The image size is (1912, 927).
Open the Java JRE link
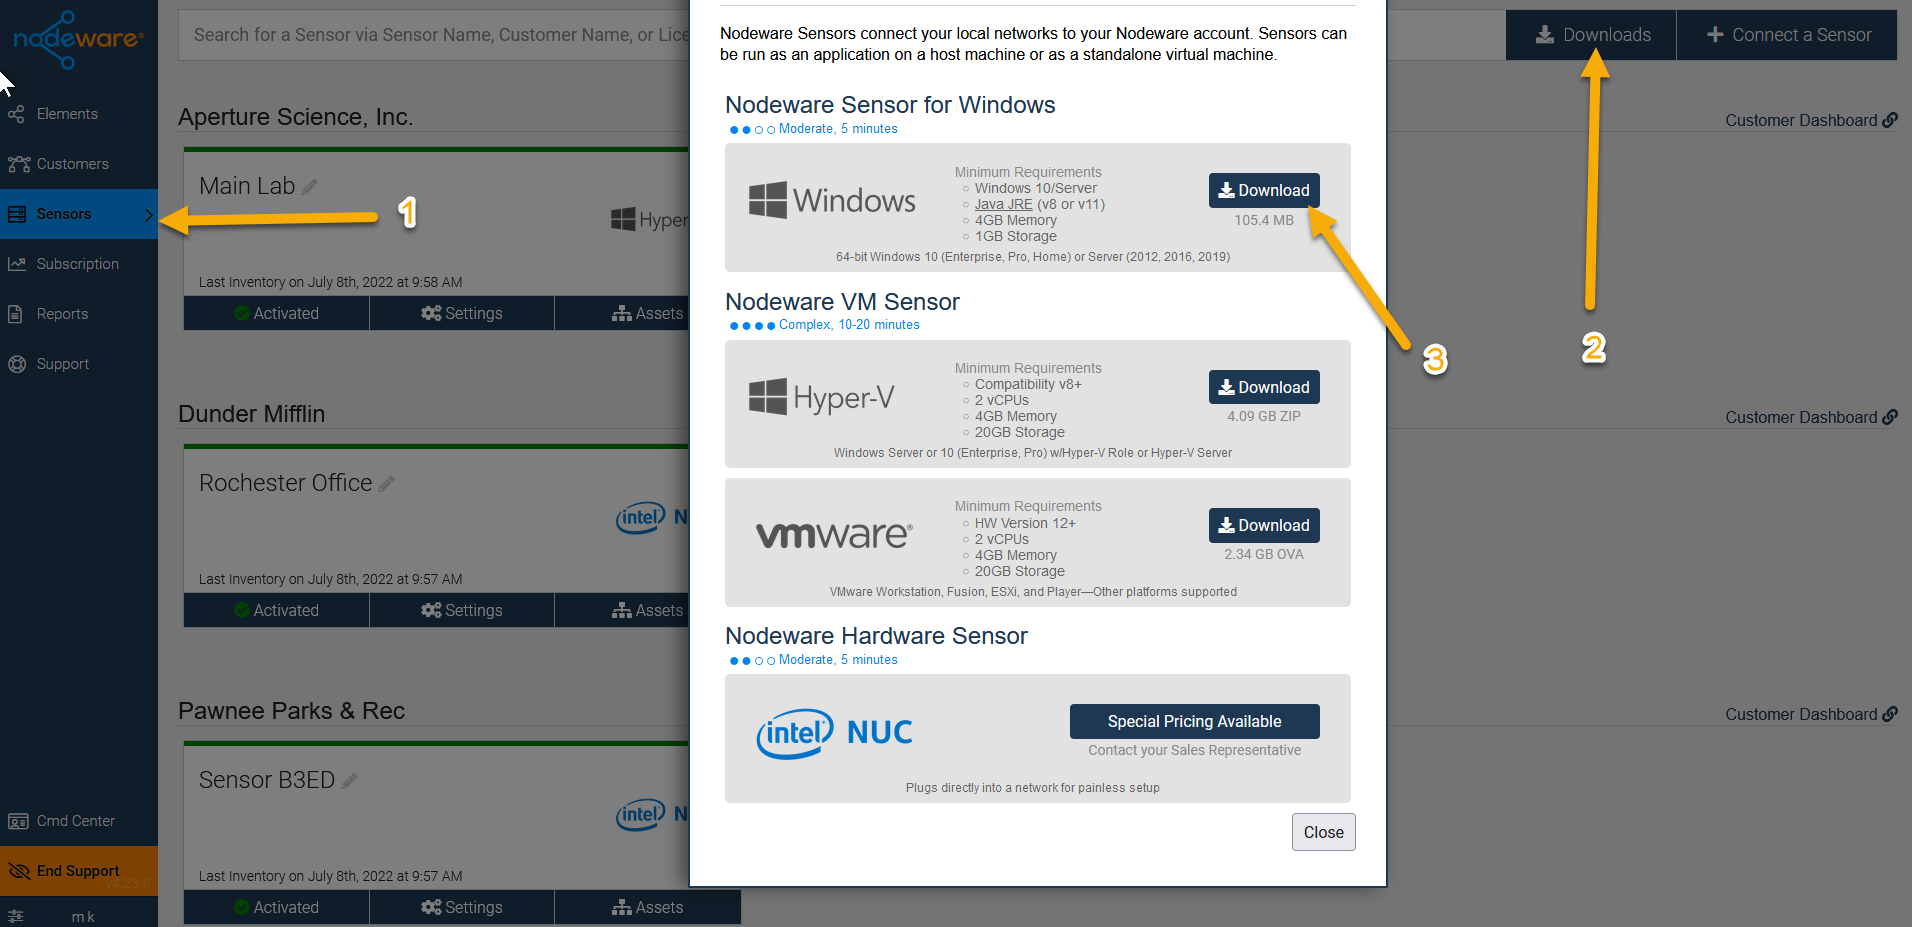1003,203
